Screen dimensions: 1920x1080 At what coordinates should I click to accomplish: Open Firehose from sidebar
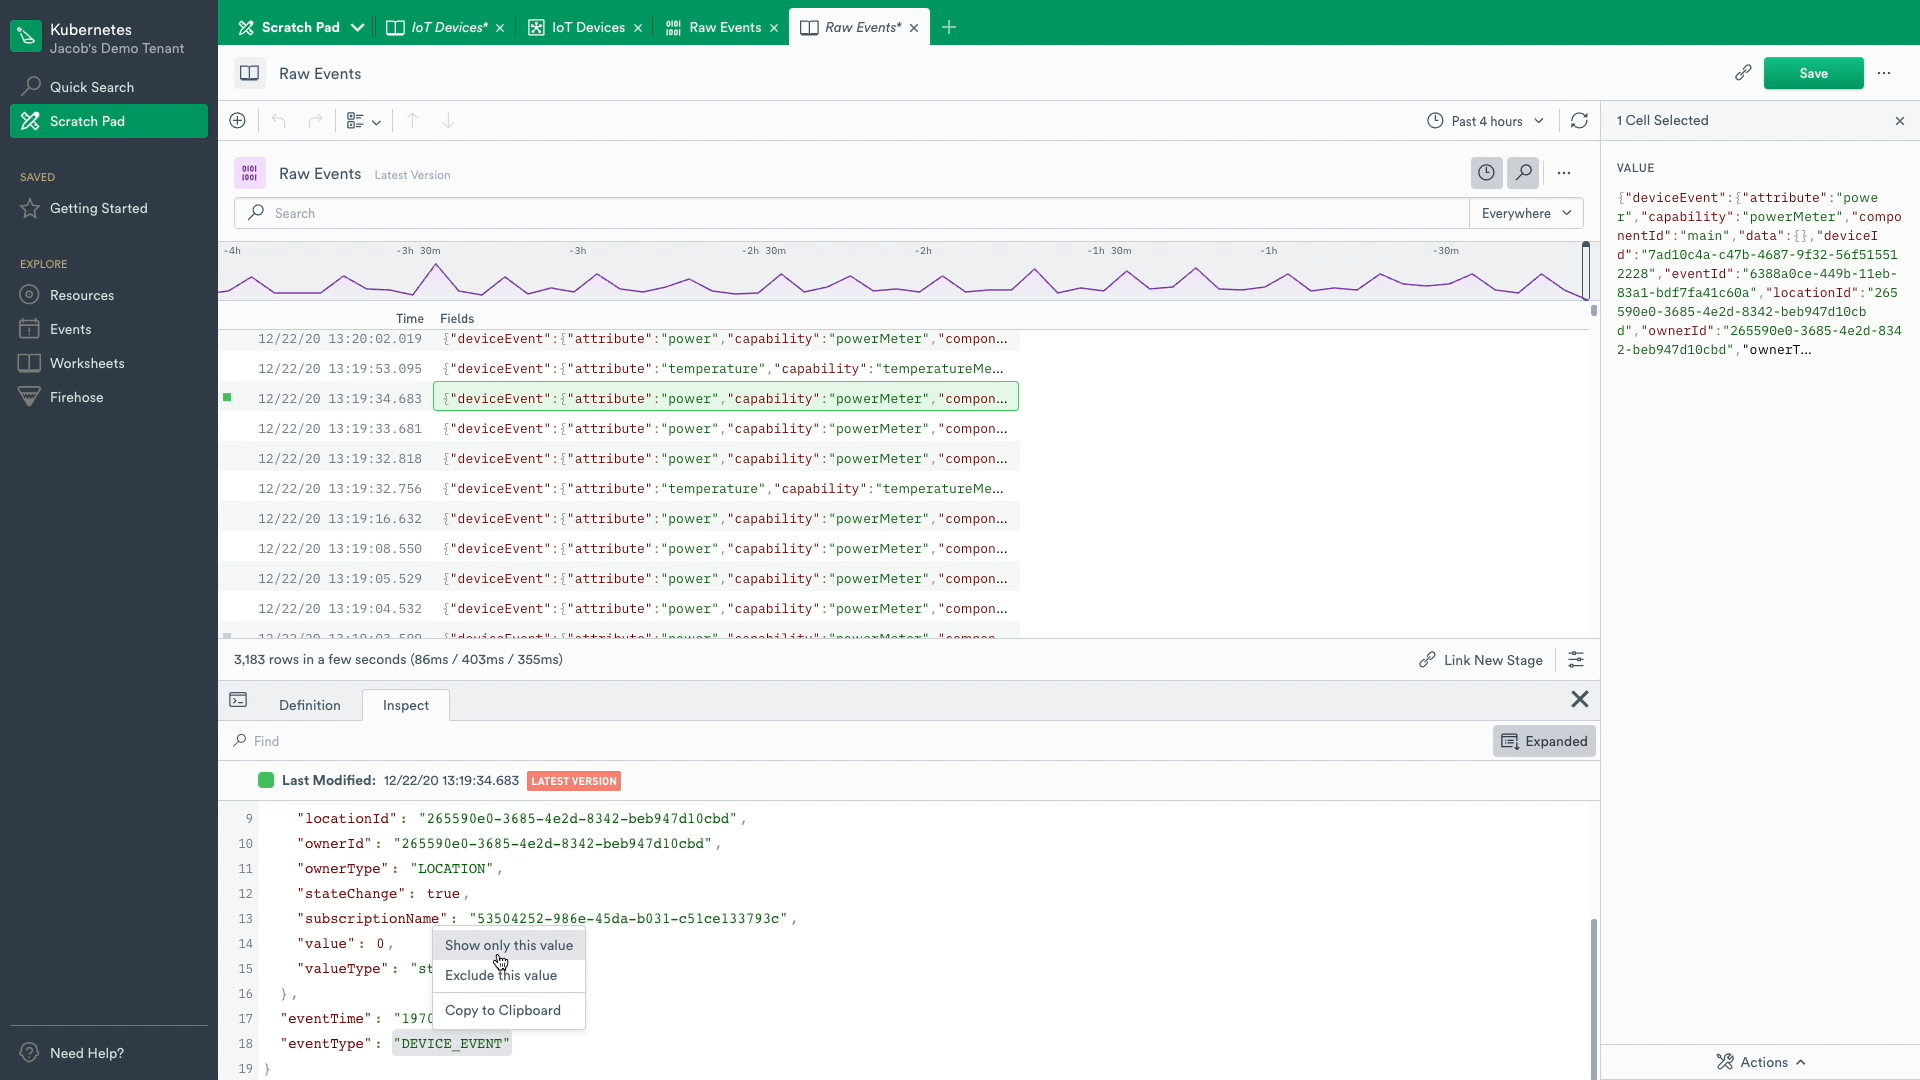pyautogui.click(x=108, y=397)
